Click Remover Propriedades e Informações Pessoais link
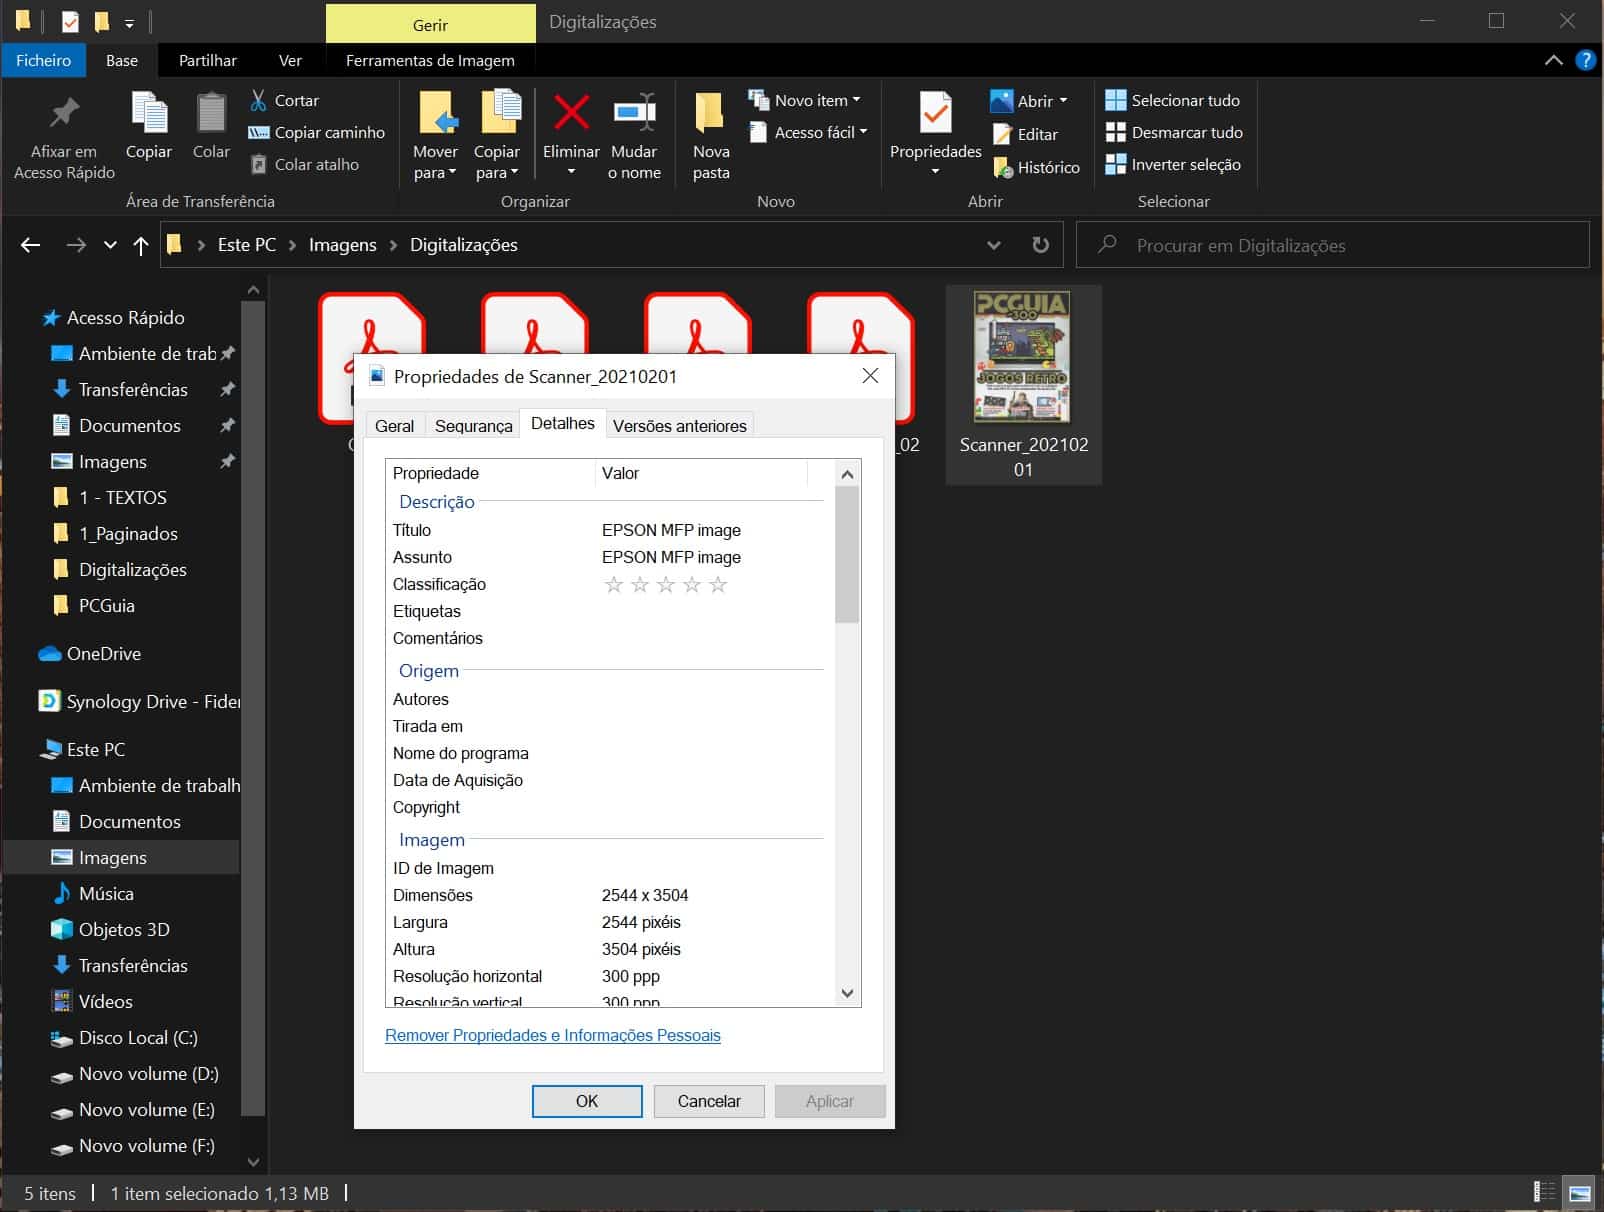This screenshot has height=1212, width=1604. [552, 1035]
